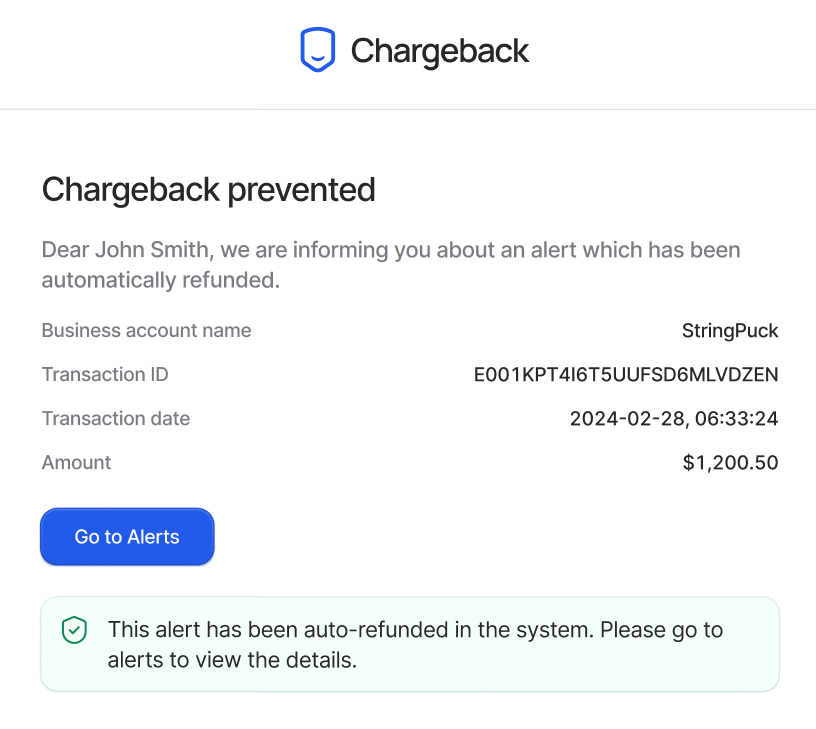This screenshot has height=729, width=816.
Task: Click the Amount label
Action: pyautogui.click(x=76, y=463)
